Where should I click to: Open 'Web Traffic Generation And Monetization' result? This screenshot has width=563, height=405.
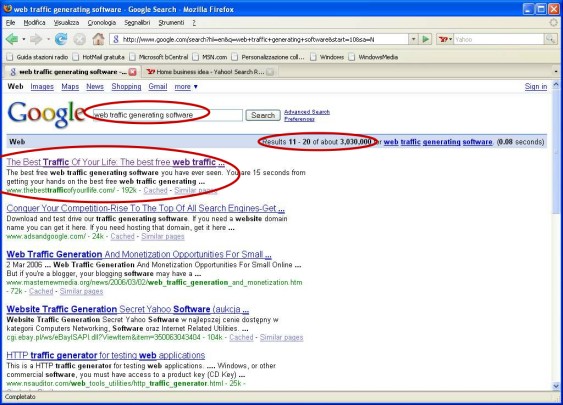[x=139, y=255]
